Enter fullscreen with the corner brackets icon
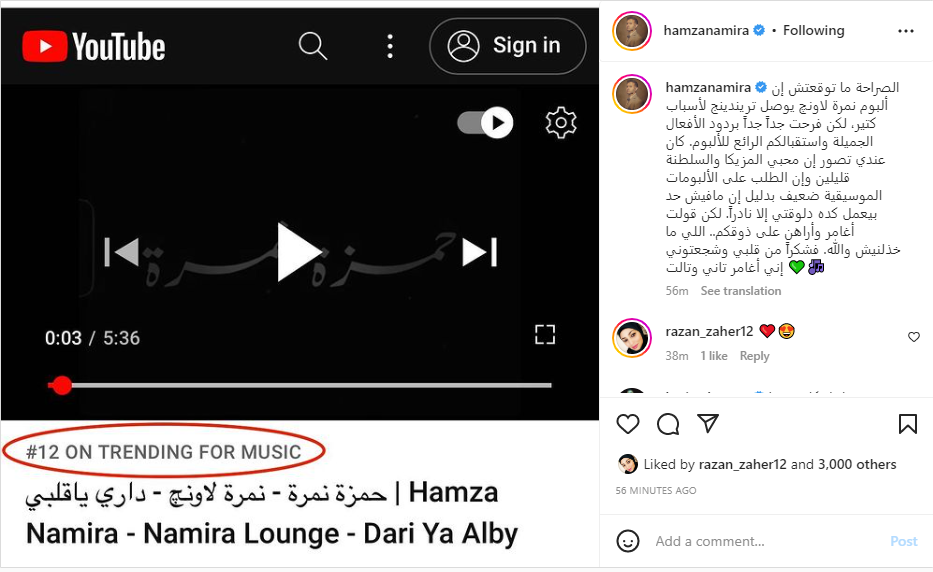 544,335
